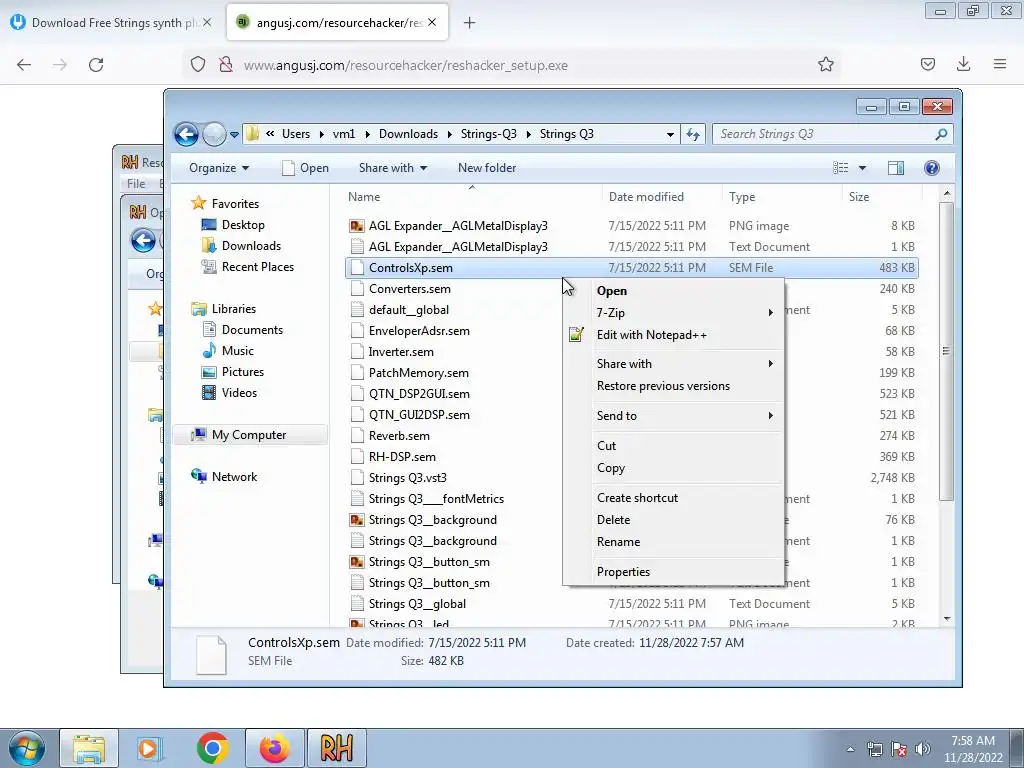Click the Favorites star icon
The image size is (1024, 768).
click(x=198, y=203)
